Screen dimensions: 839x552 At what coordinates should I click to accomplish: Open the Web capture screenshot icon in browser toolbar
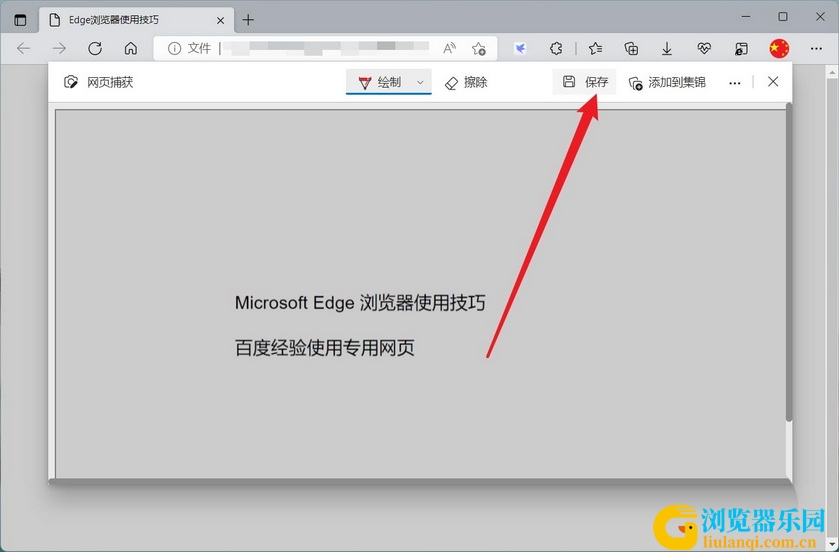[x=741, y=49]
